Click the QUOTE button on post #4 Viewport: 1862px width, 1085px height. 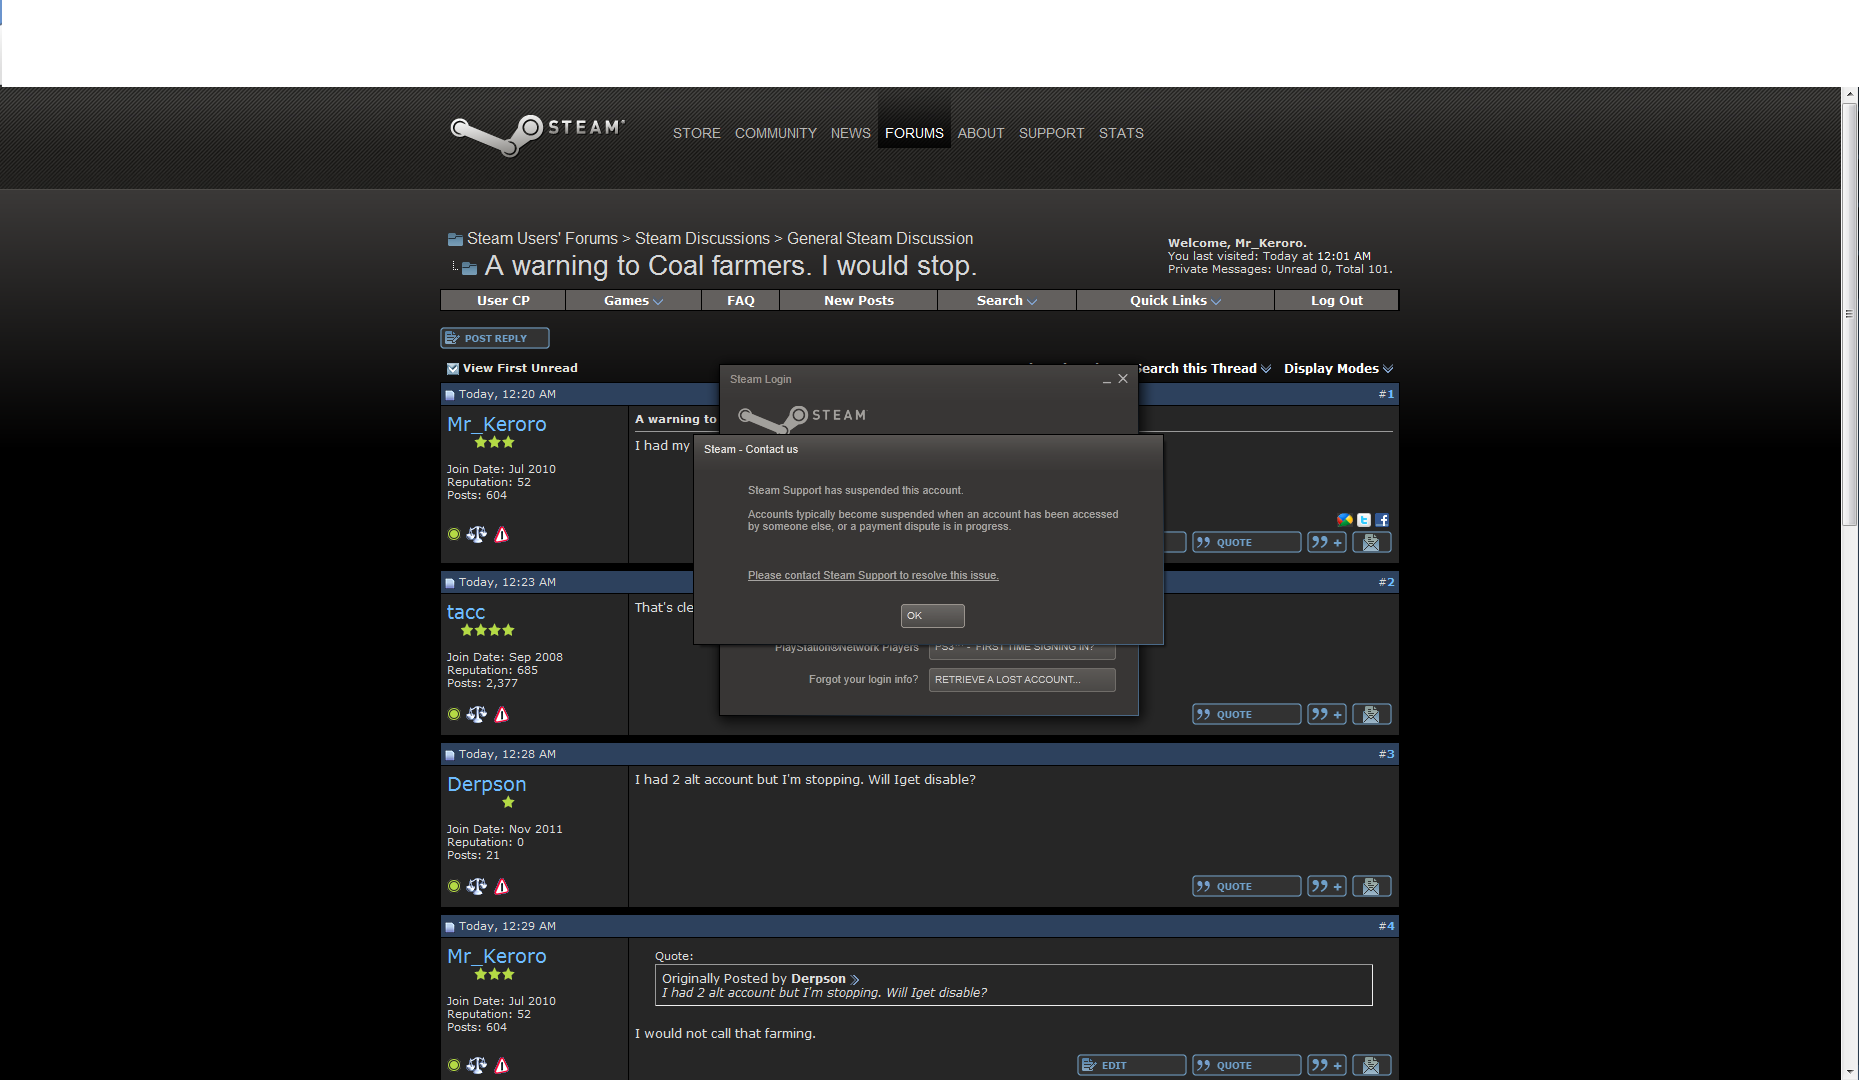tap(1247, 1066)
